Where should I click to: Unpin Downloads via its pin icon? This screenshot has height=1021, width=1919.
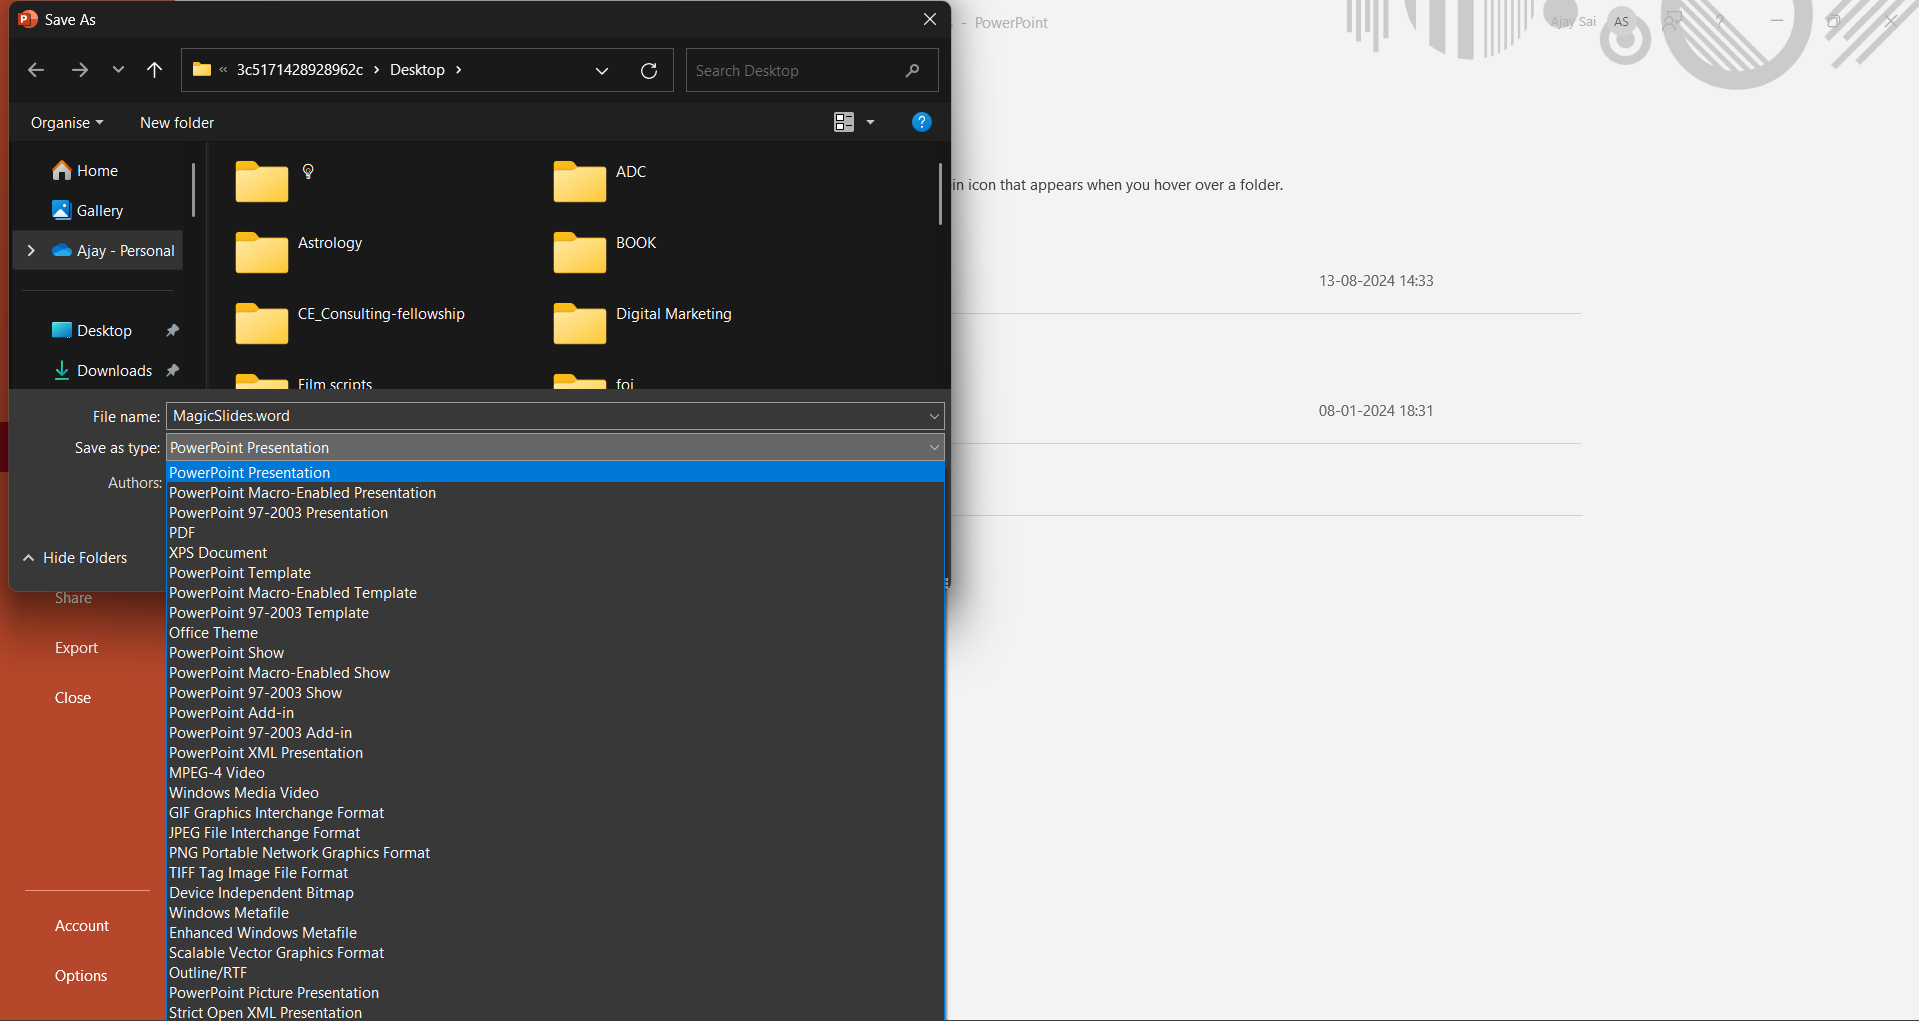172,371
